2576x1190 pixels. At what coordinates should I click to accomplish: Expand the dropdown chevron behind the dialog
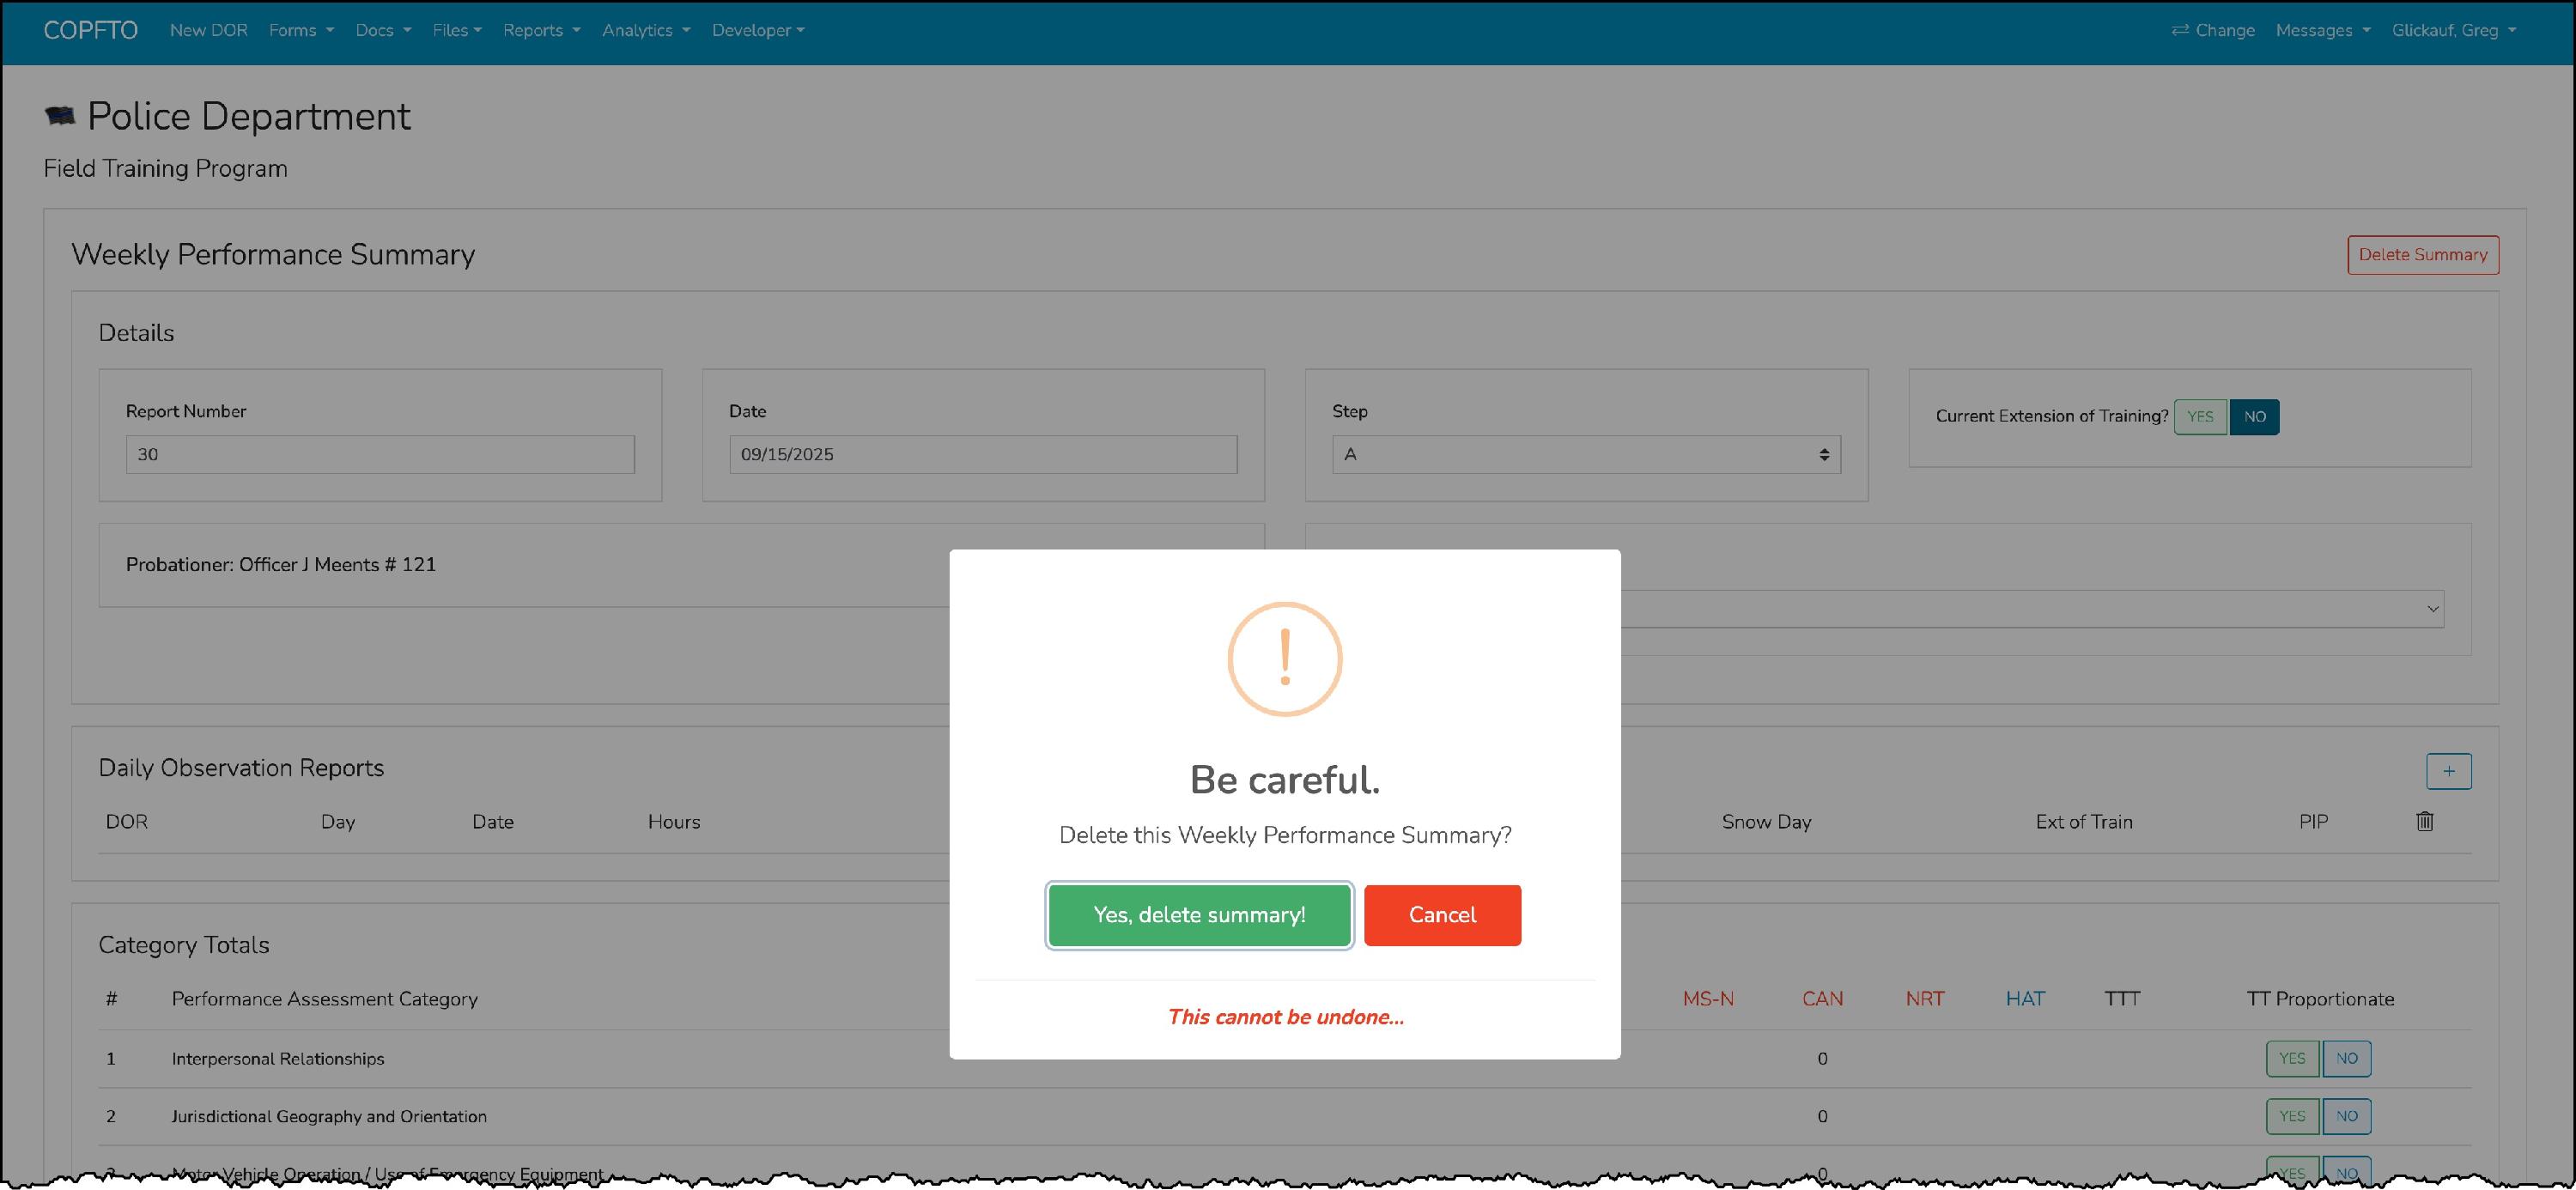click(x=2432, y=609)
